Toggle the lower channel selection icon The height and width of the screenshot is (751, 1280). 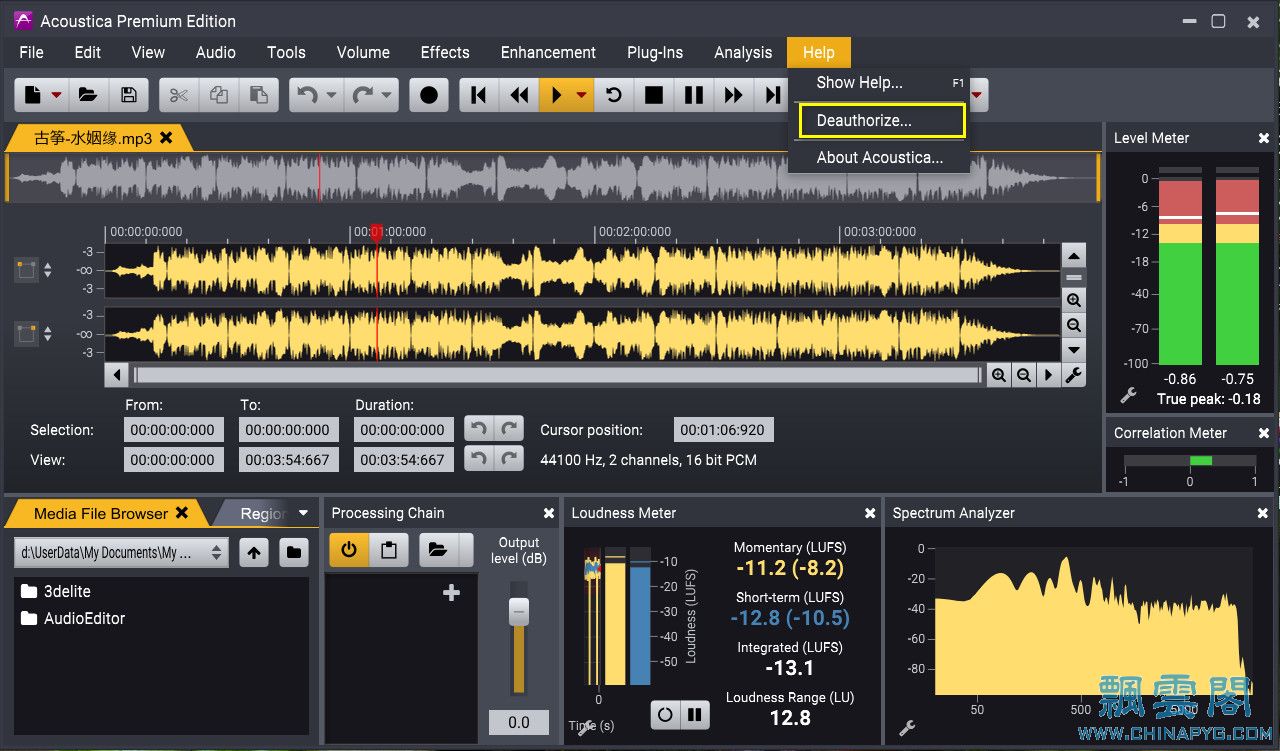[x=26, y=334]
